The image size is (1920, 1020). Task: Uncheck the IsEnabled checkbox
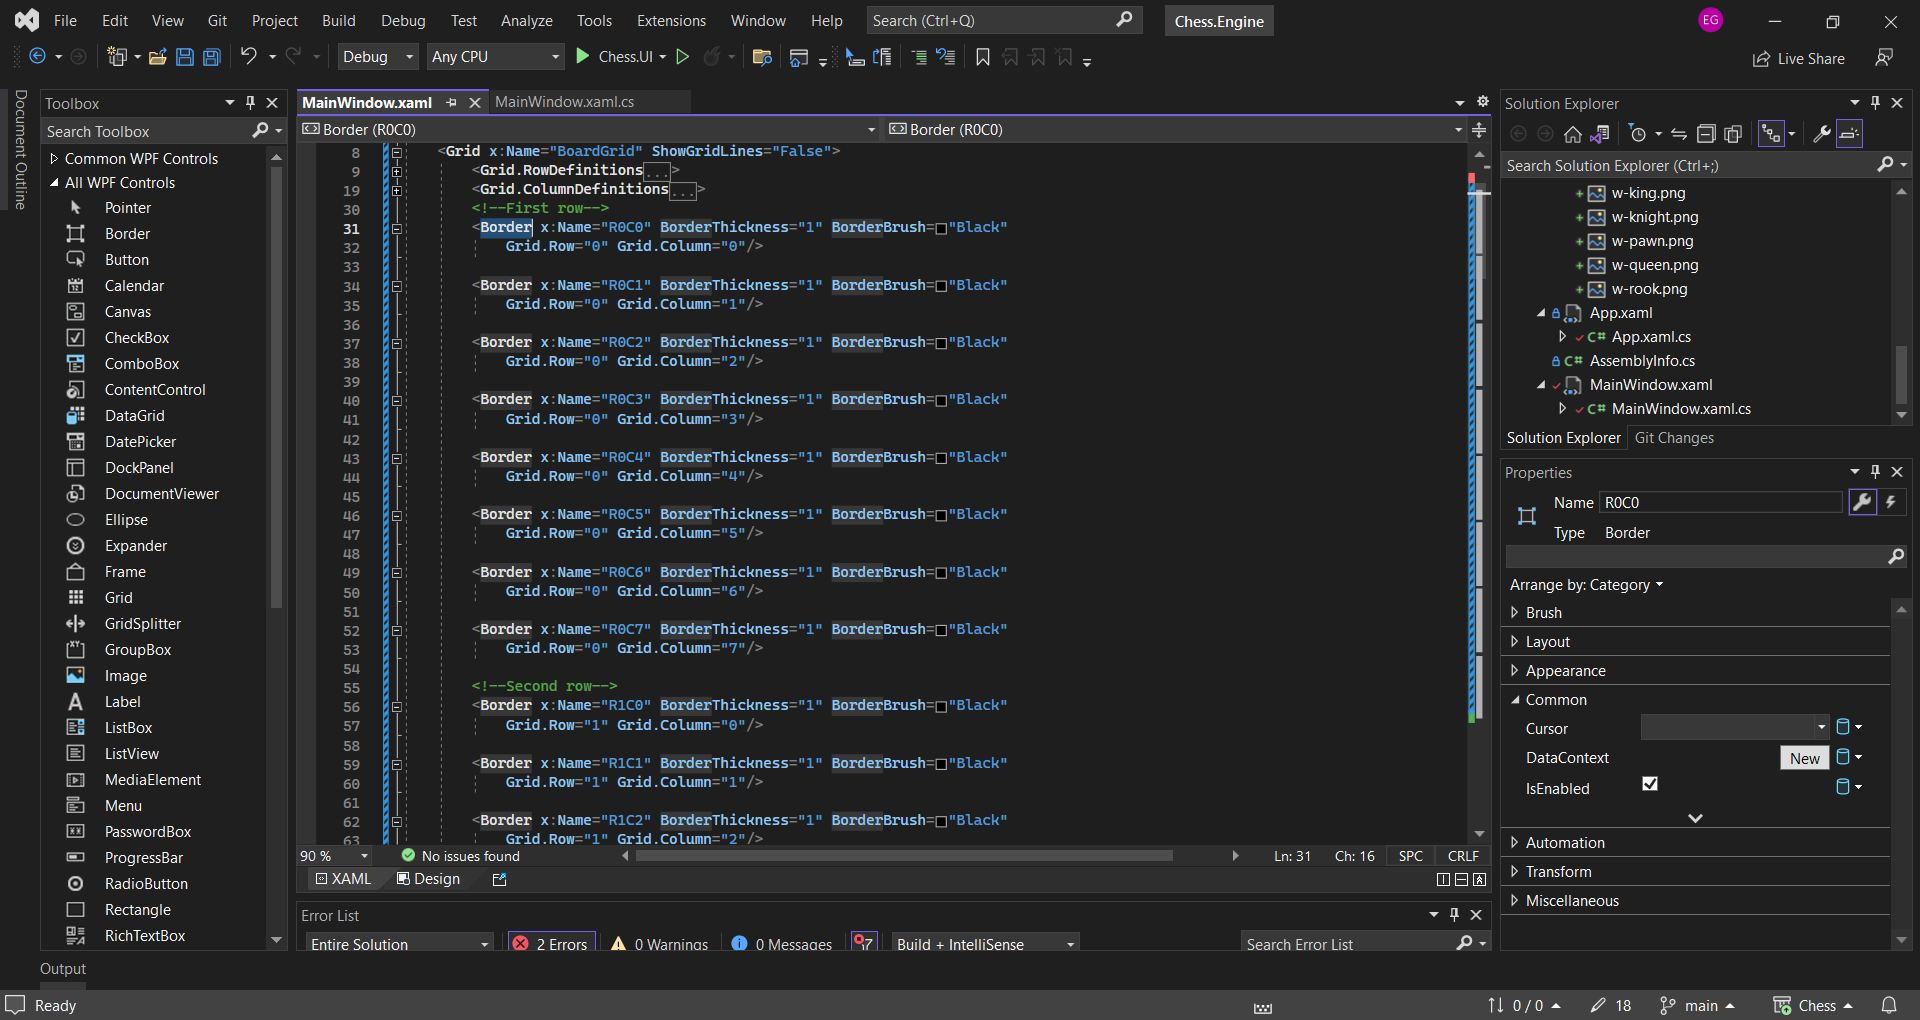tap(1650, 785)
